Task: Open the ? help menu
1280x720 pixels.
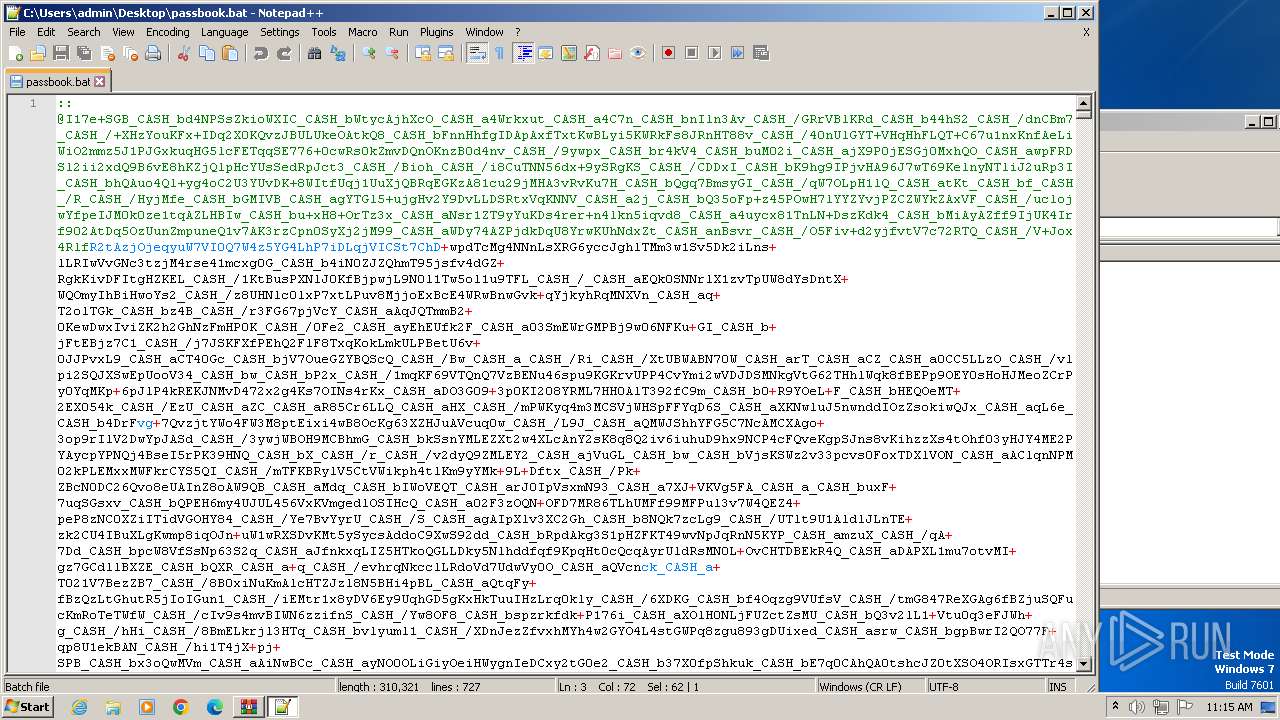Action: (517, 32)
